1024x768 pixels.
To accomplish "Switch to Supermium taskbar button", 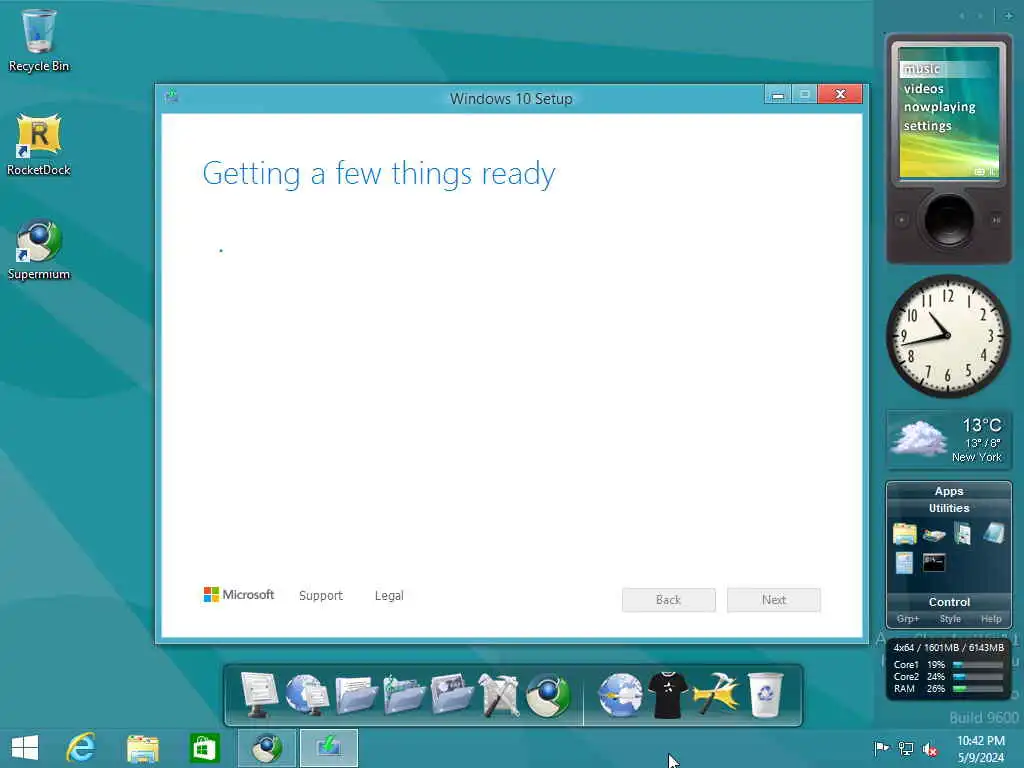I will click(266, 748).
